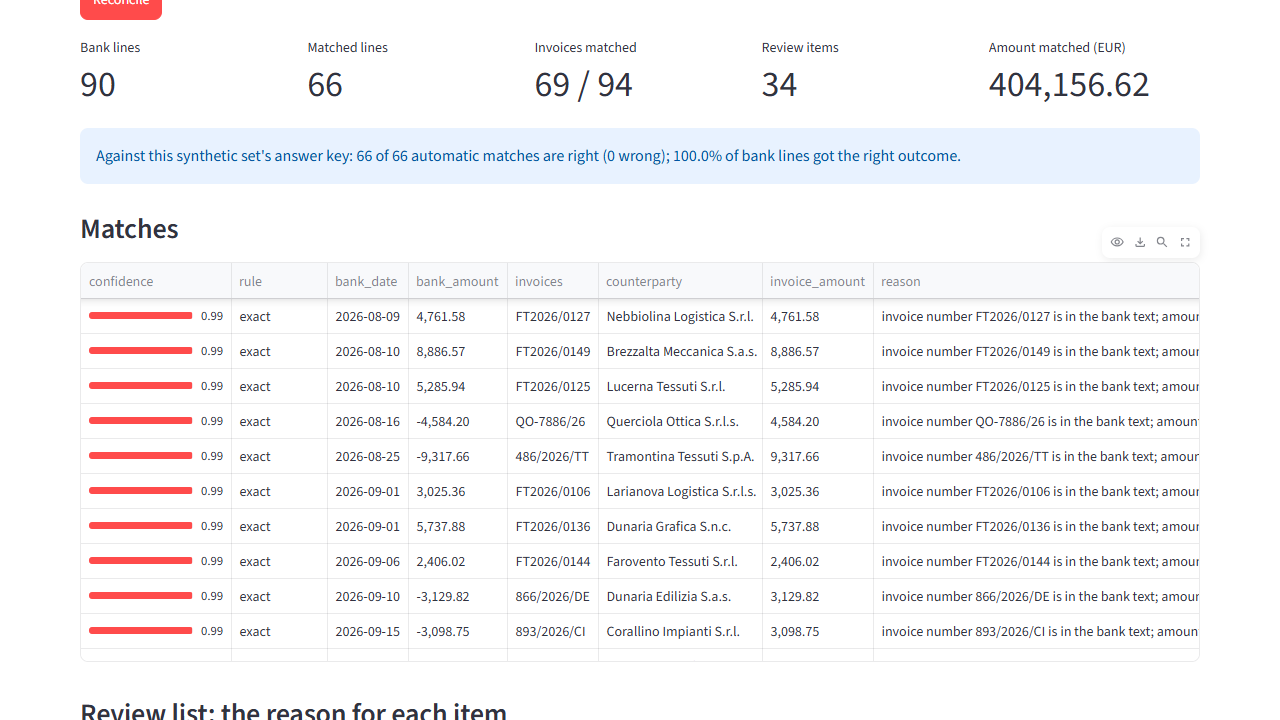Screen dimensions: 1280x720
Task: Sort by the counterparty column header
Action: (680, 281)
